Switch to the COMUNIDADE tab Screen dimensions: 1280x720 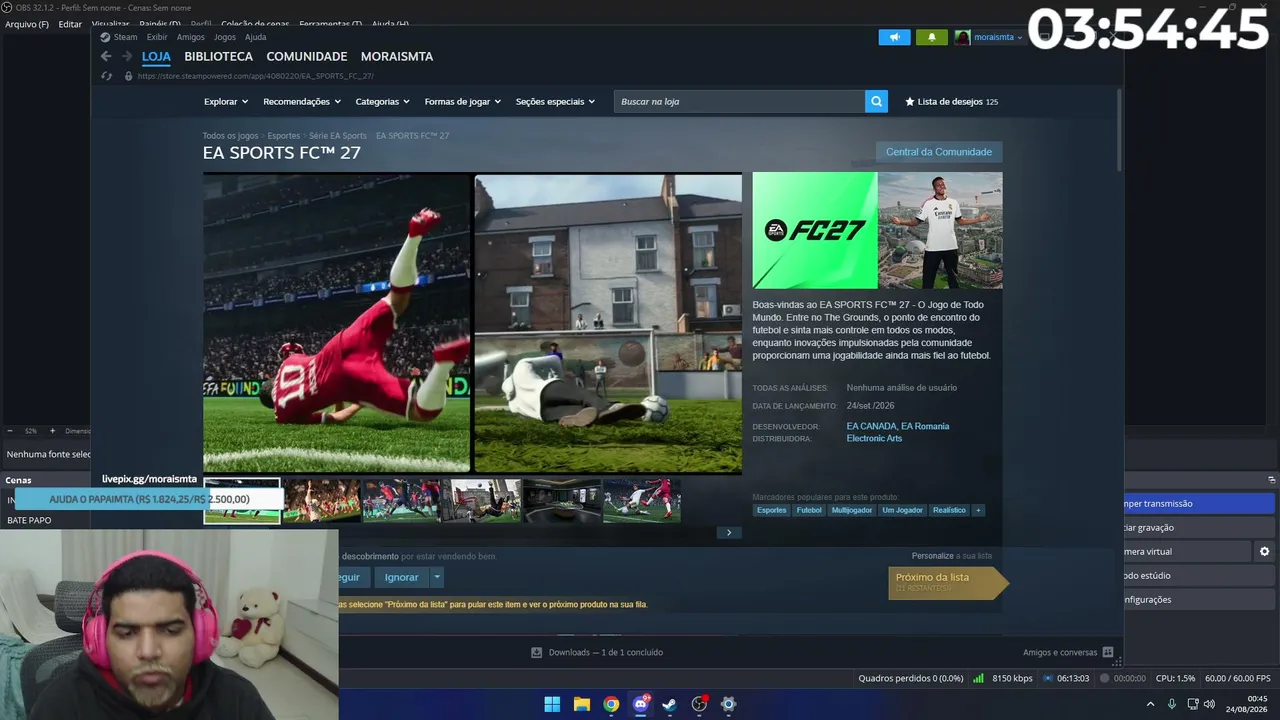307,57
